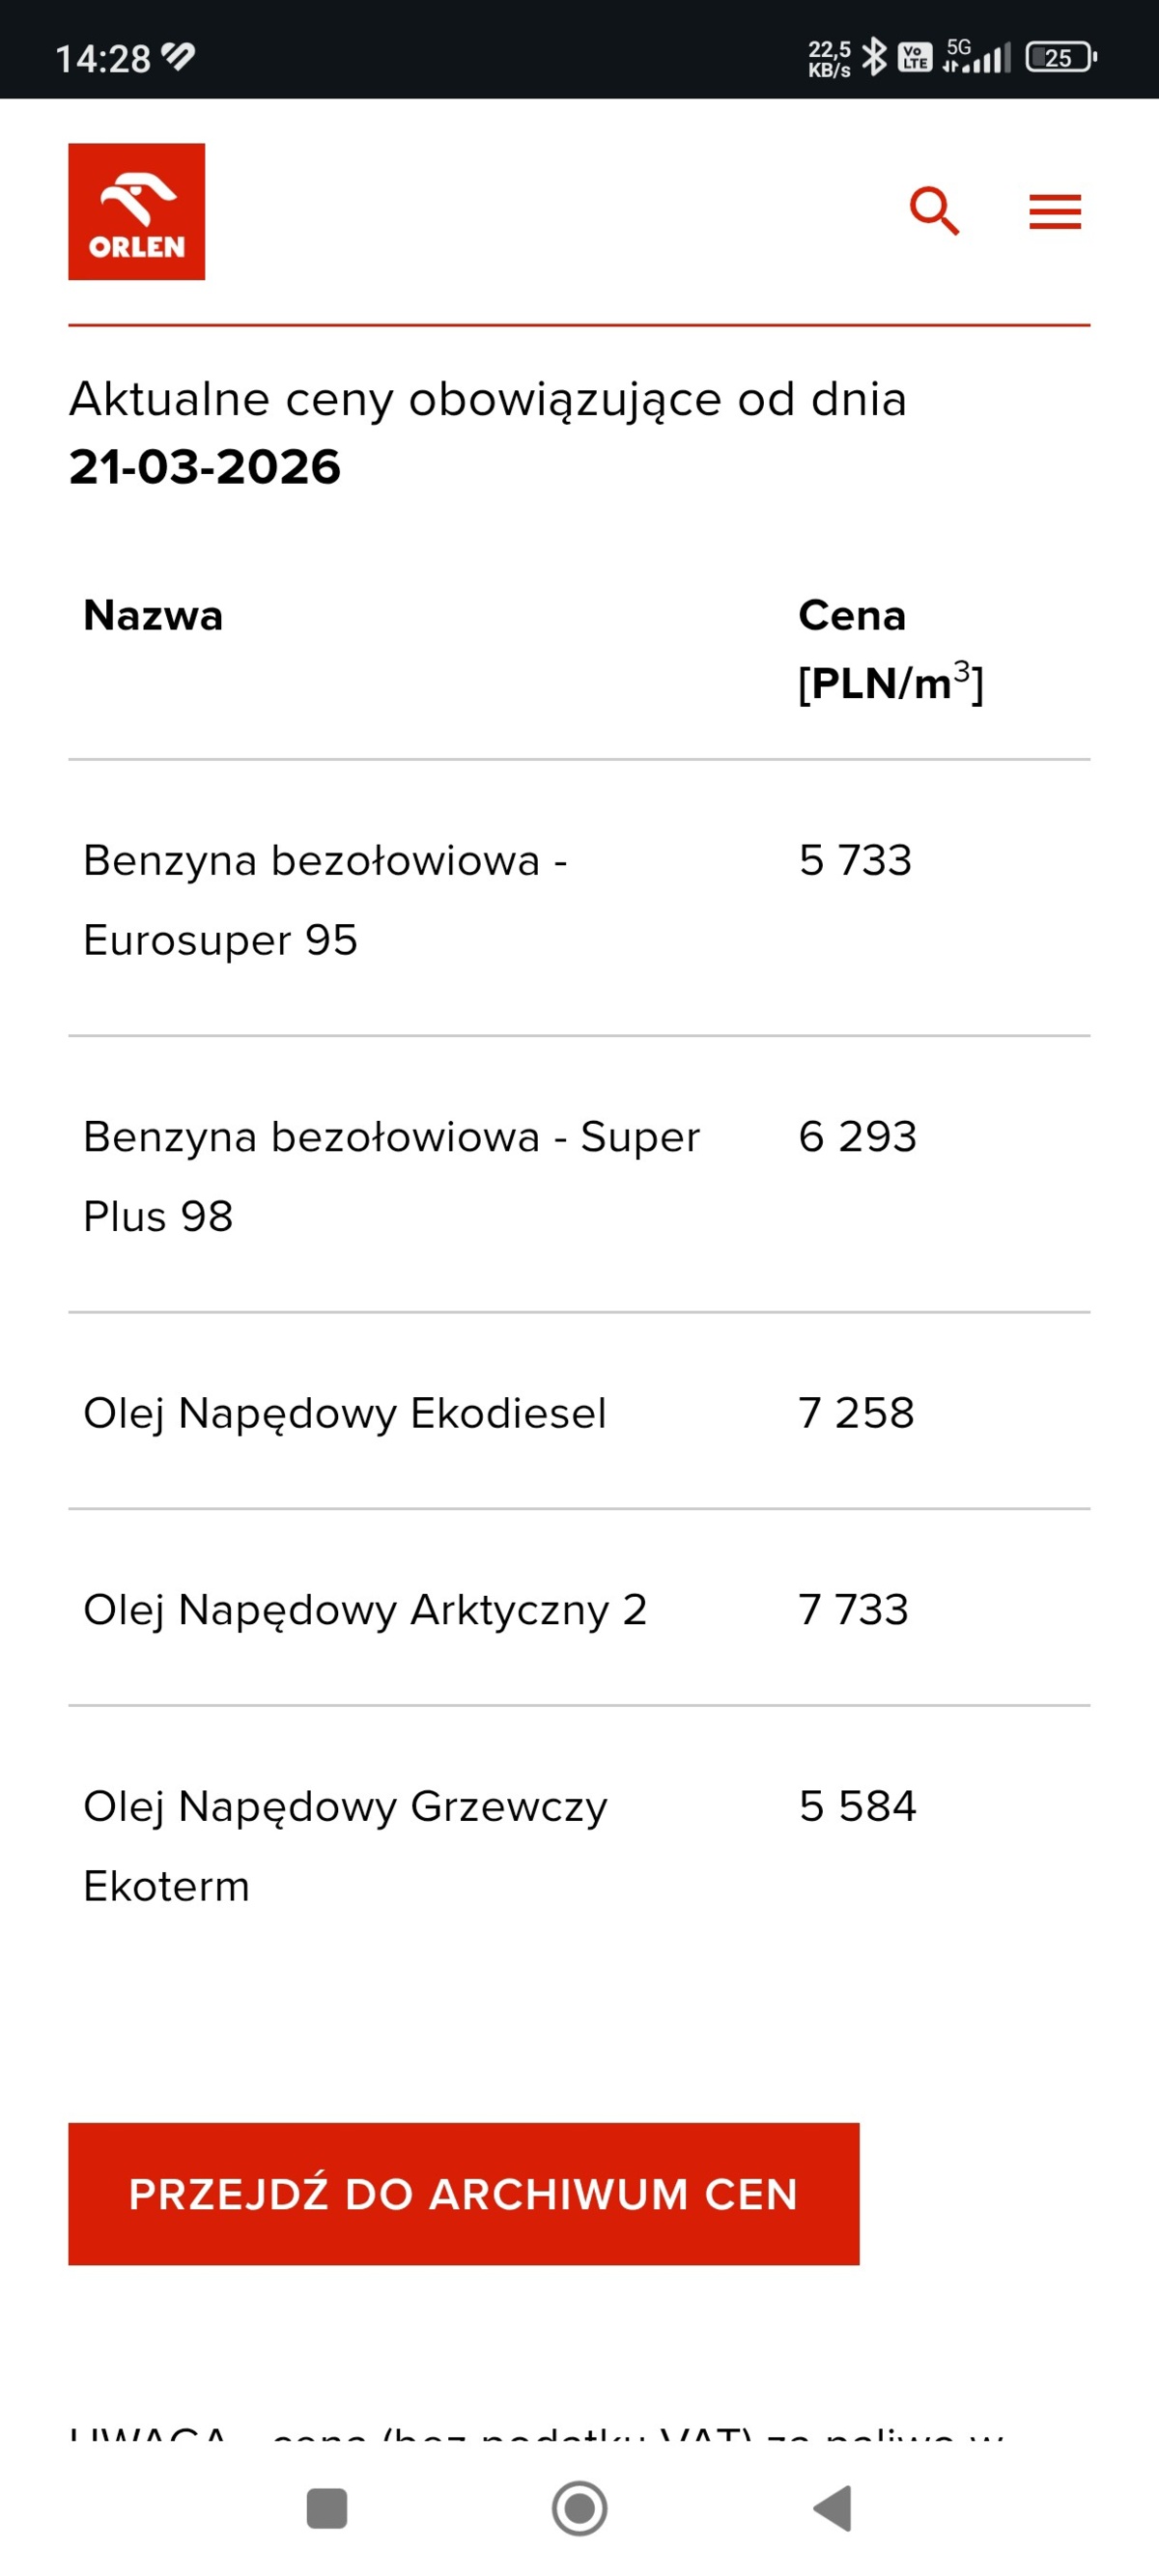
Task: Tap the battery indicator in status bar
Action: (x=1059, y=57)
